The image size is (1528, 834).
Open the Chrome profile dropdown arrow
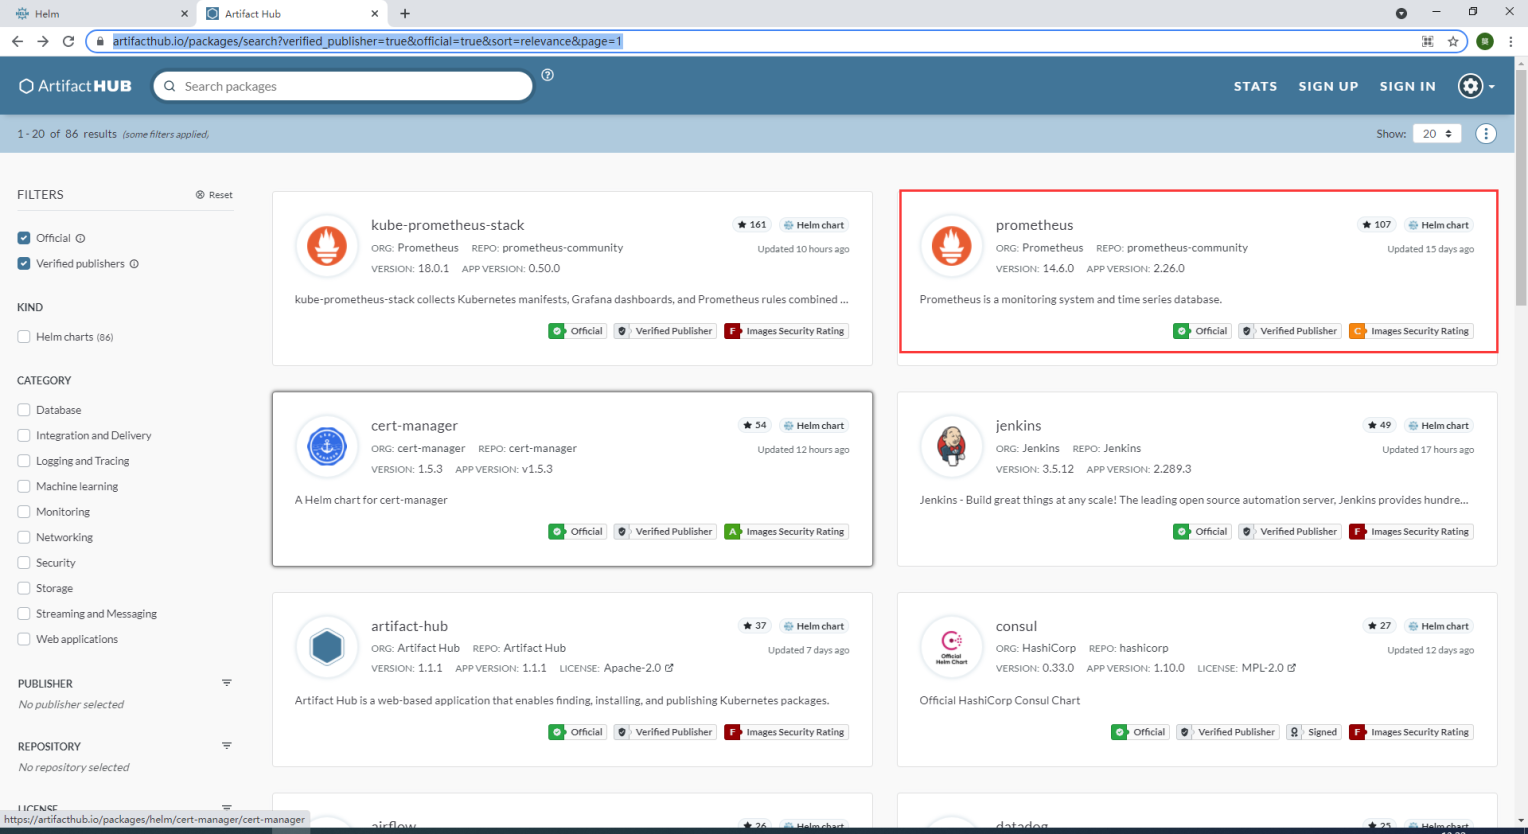pos(1401,13)
